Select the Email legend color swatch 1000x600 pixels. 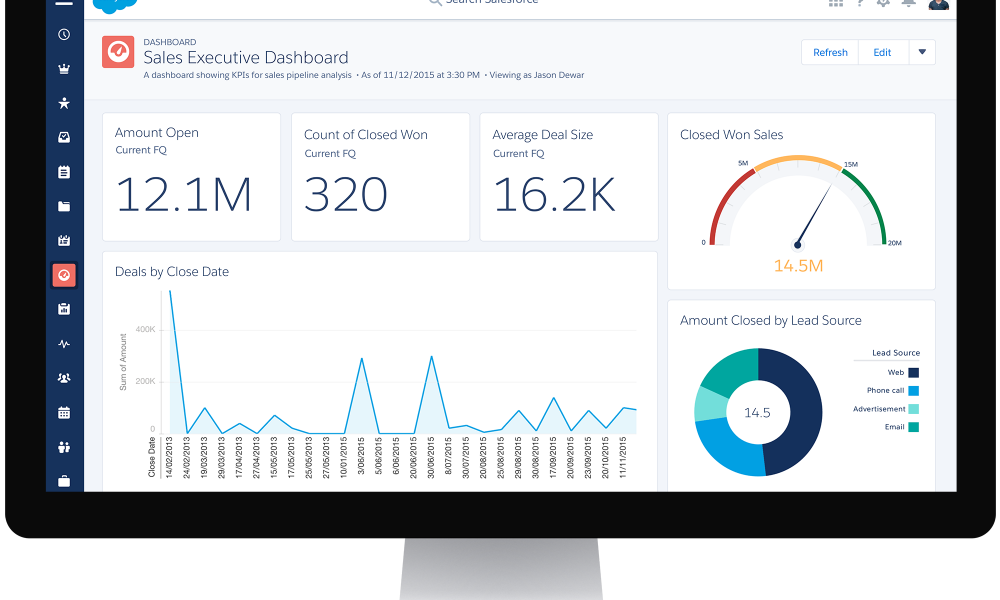(x=913, y=427)
